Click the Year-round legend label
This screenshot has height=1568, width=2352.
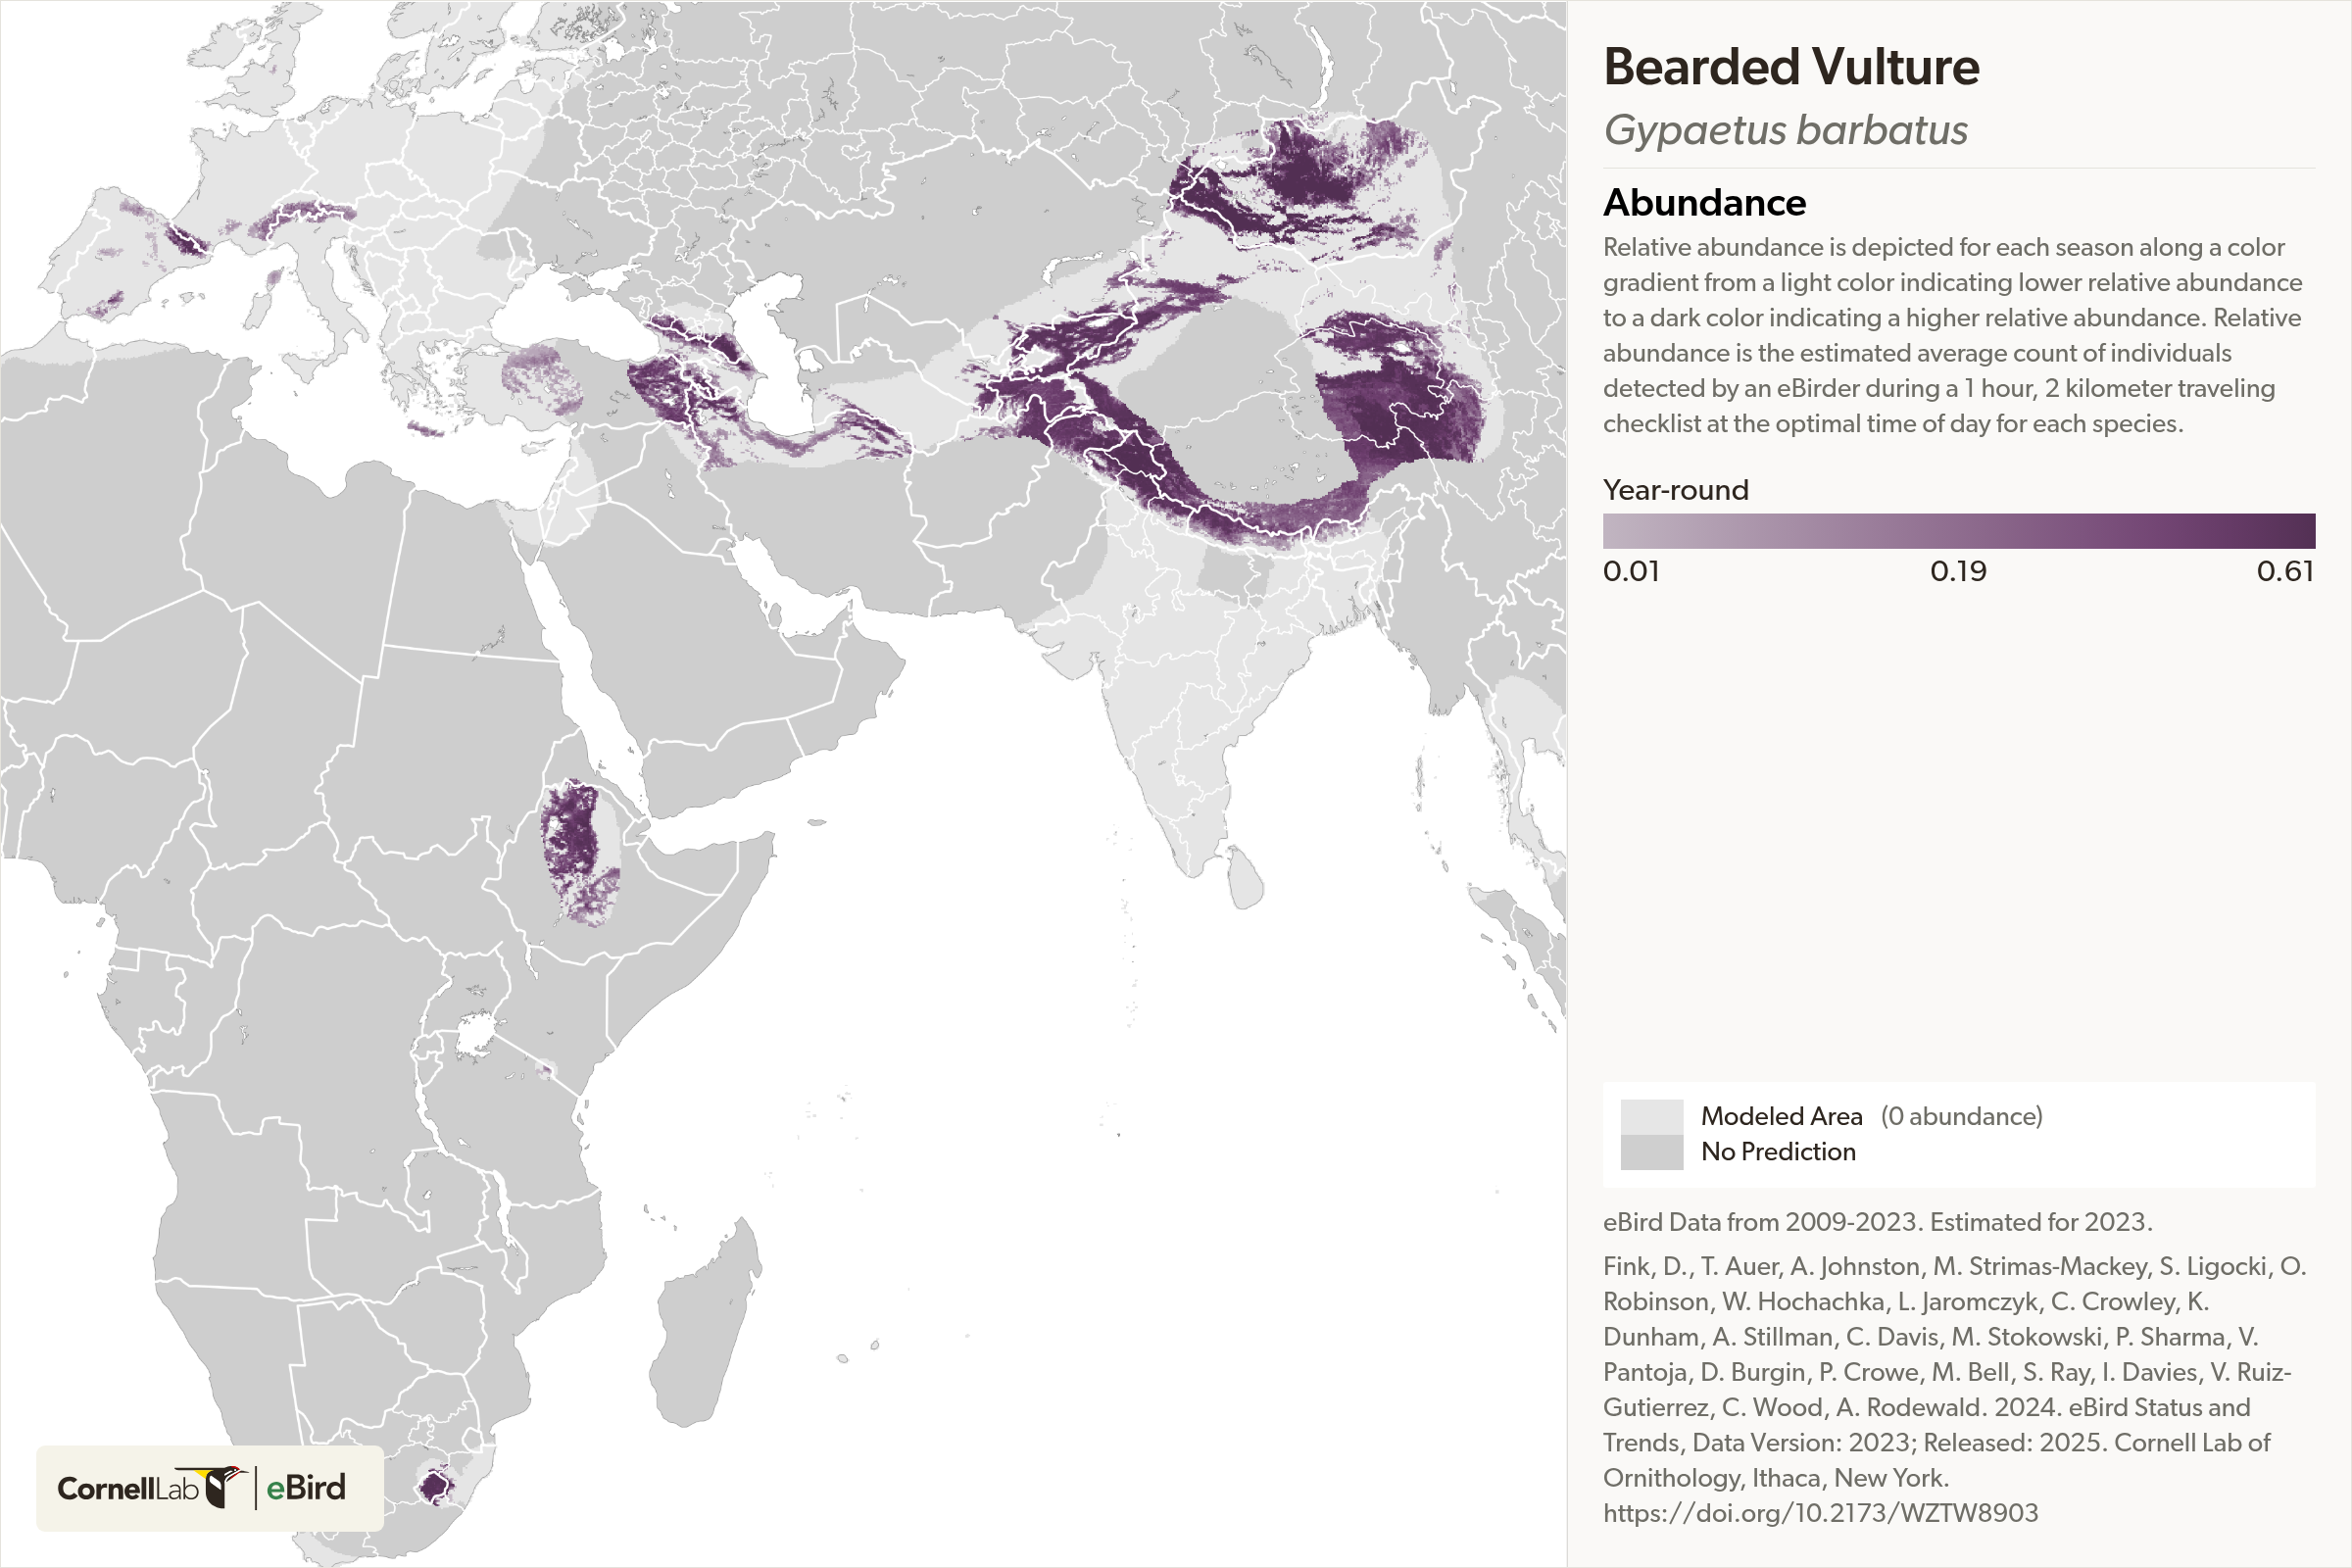tap(1675, 490)
